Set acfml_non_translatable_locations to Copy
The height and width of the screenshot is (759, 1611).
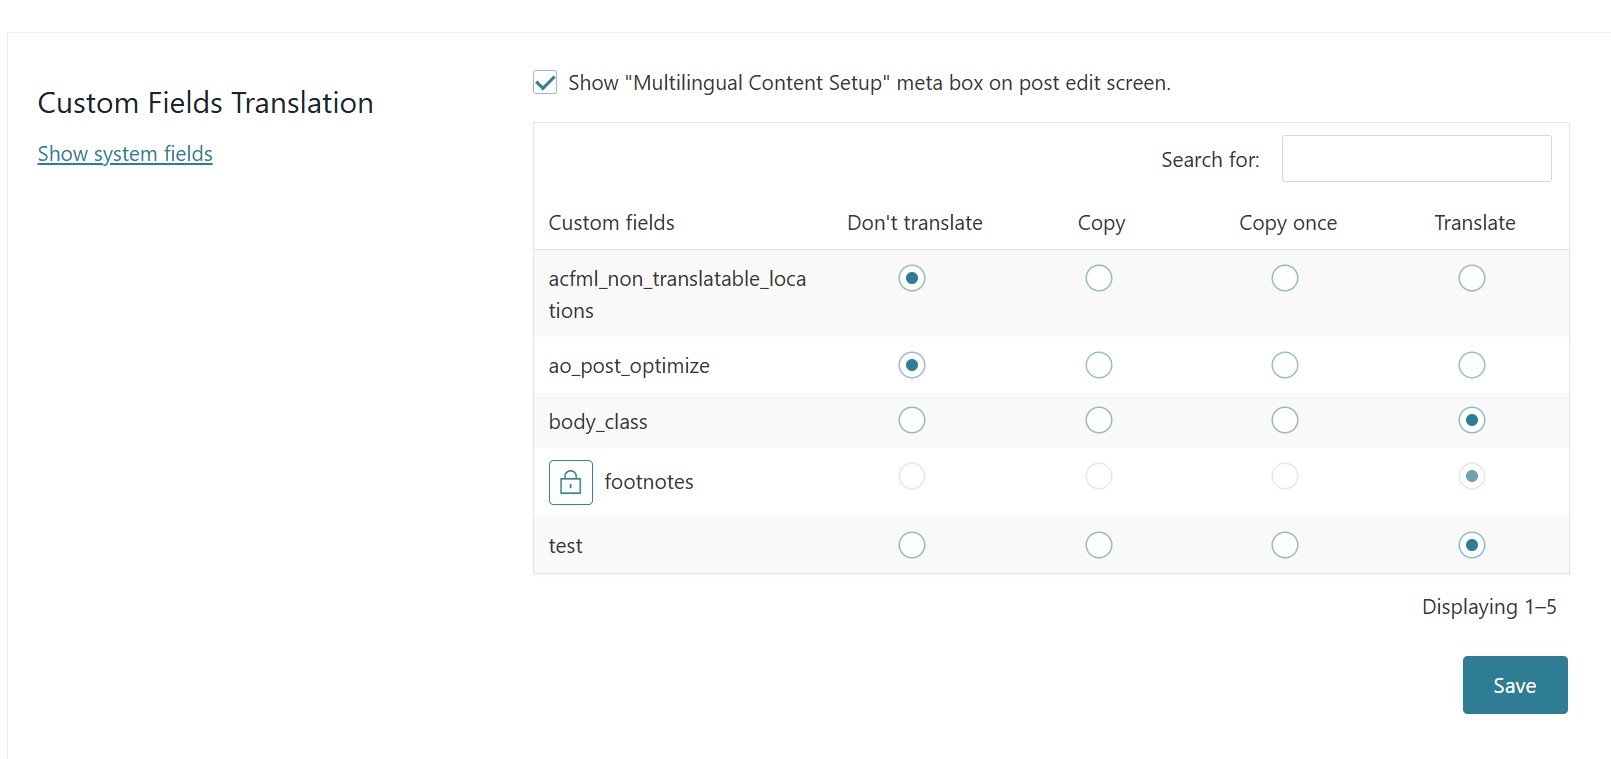(1098, 278)
